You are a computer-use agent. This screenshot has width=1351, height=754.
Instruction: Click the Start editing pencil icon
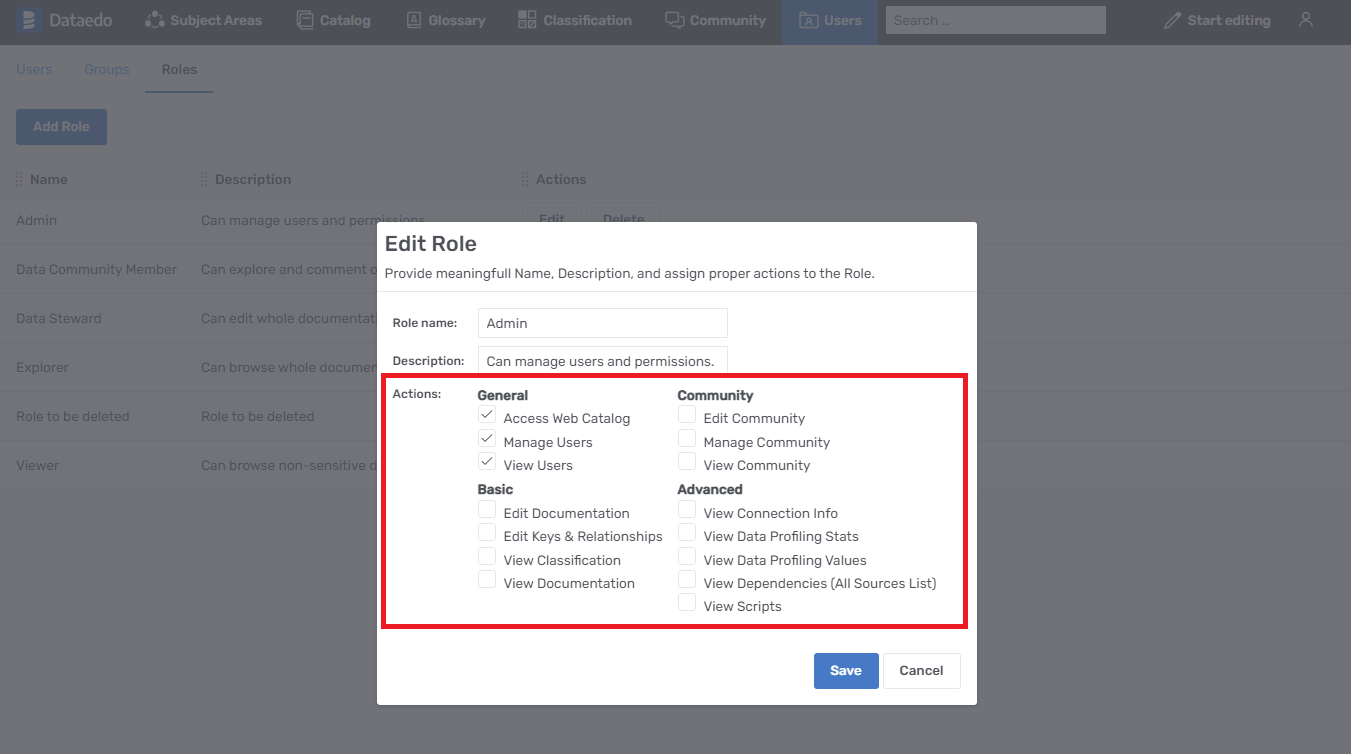(1172, 20)
